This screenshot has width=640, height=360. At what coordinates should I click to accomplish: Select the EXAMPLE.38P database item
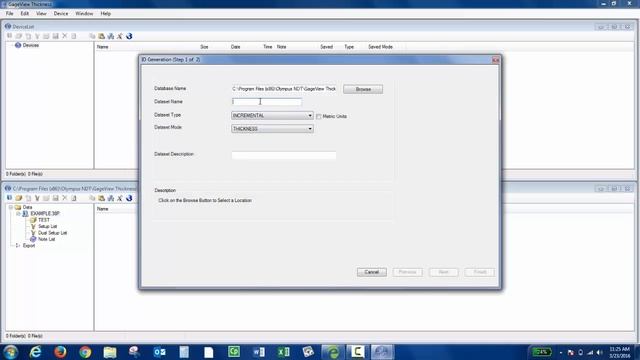click(45, 213)
